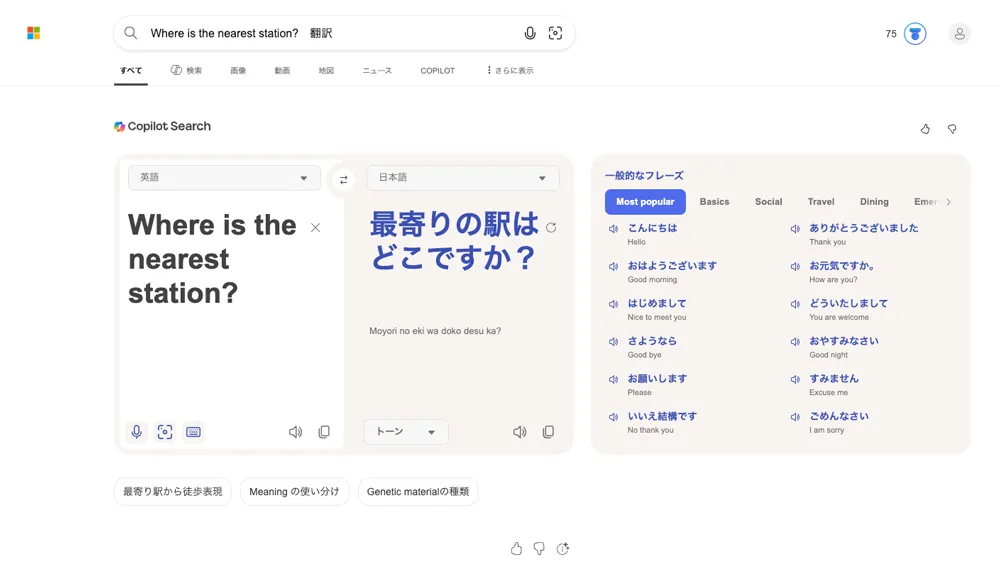The height and width of the screenshot is (563, 1000).
Task: Switch to the ニュース tab
Action: (x=377, y=70)
